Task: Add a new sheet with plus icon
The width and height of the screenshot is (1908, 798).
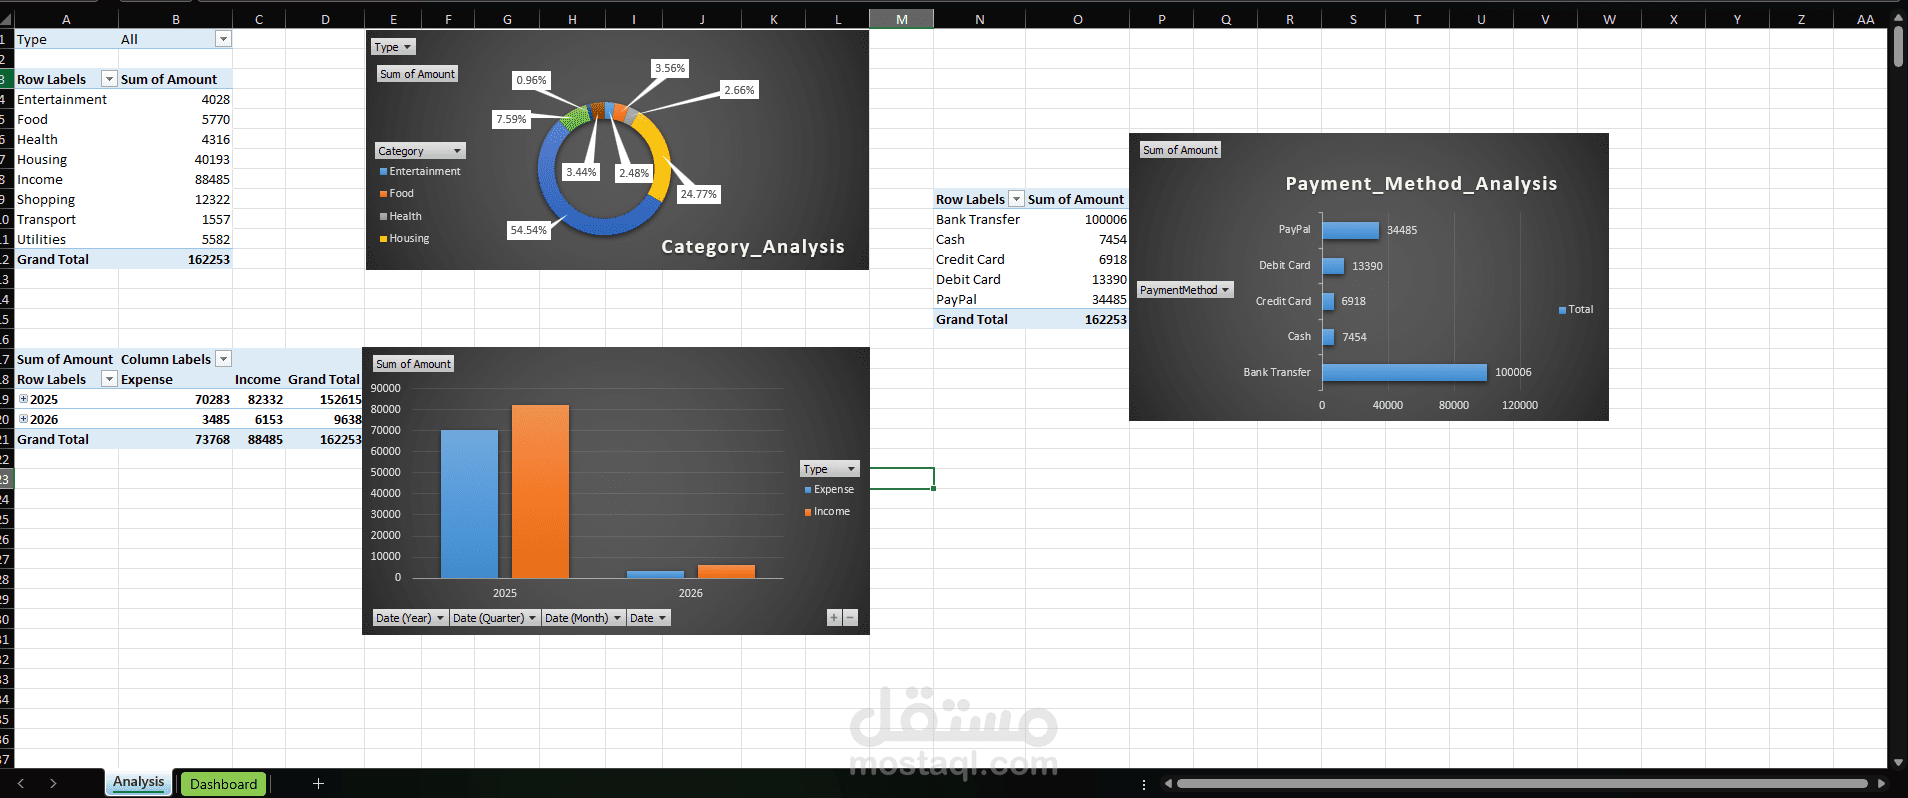Action: (318, 783)
